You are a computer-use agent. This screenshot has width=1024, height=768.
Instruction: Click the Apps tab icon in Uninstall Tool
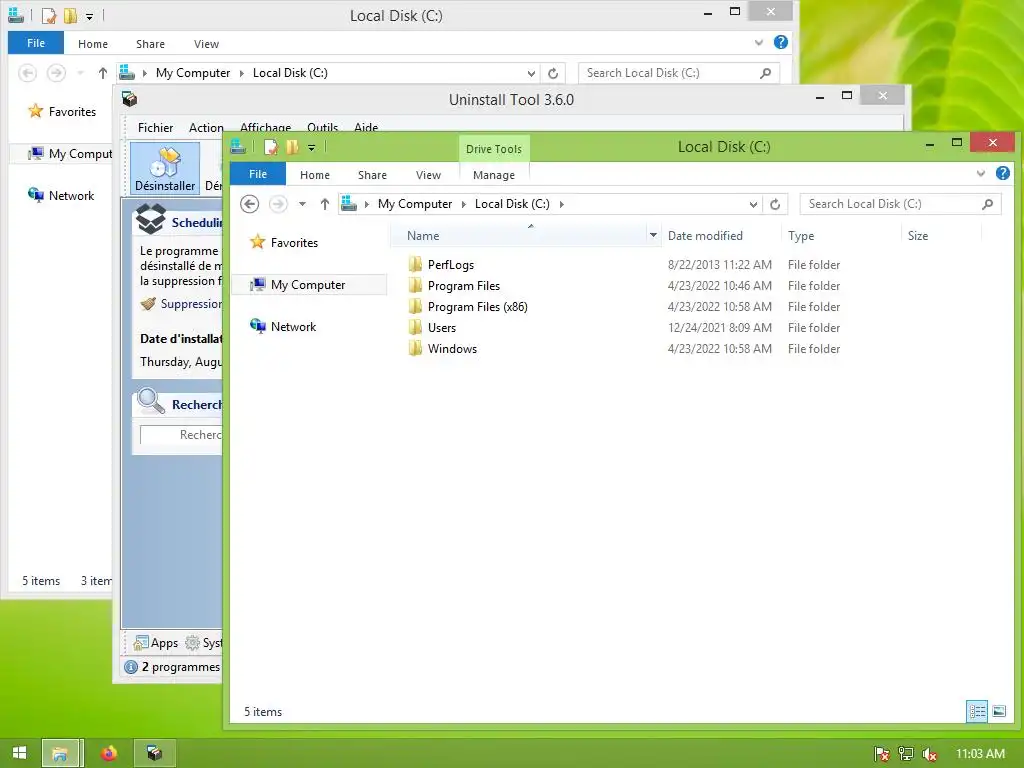(140, 643)
